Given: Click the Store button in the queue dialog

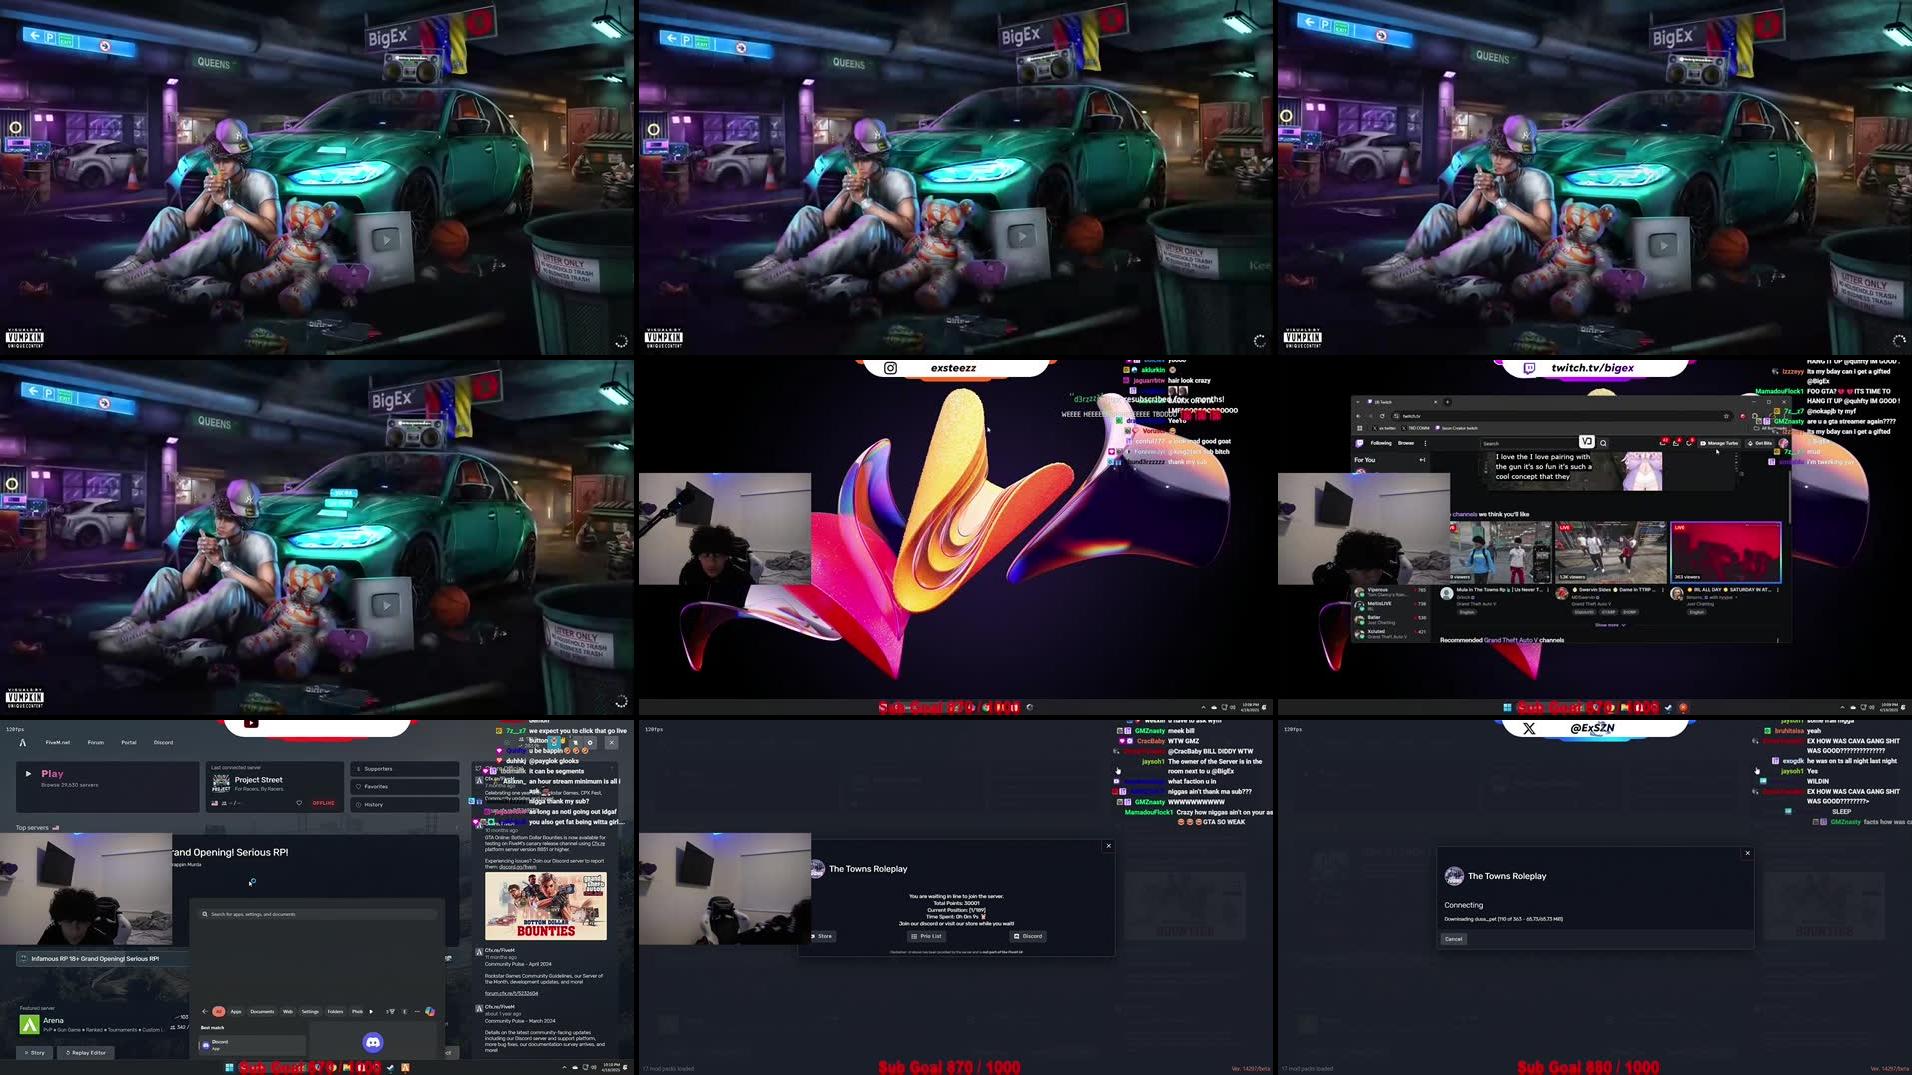Looking at the screenshot, I should 821,936.
